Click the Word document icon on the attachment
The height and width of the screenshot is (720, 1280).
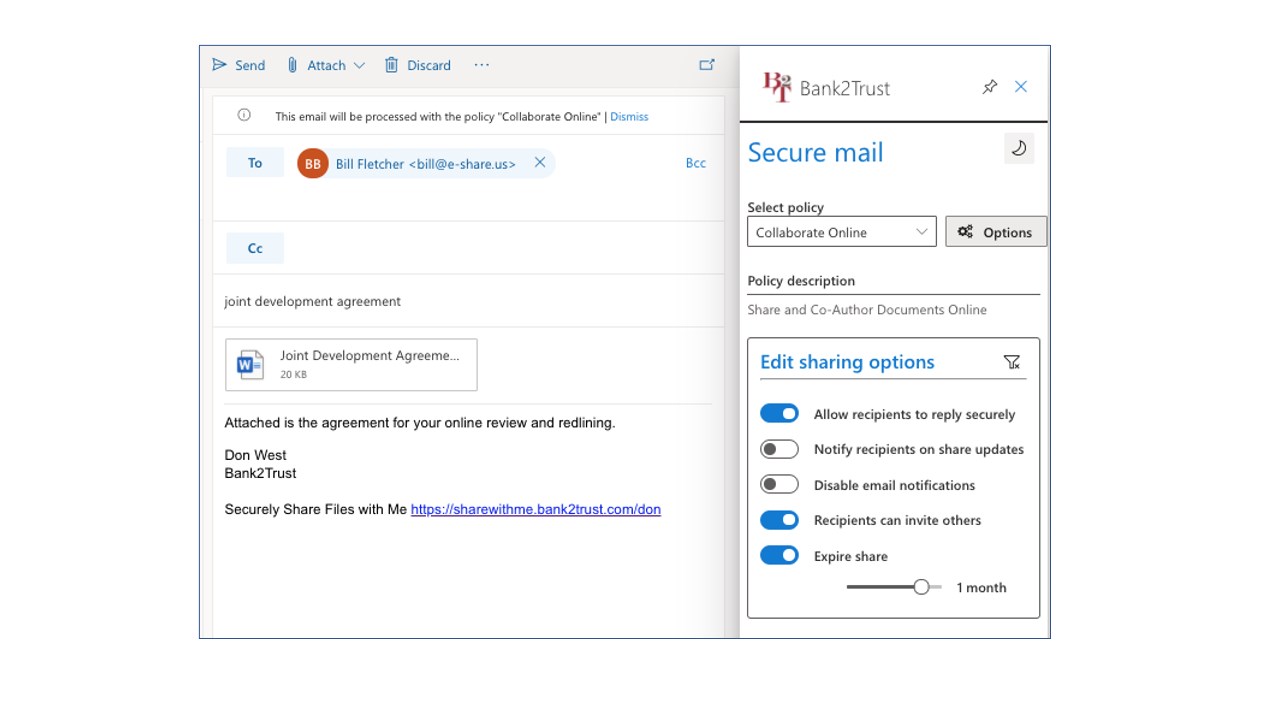[x=249, y=364]
